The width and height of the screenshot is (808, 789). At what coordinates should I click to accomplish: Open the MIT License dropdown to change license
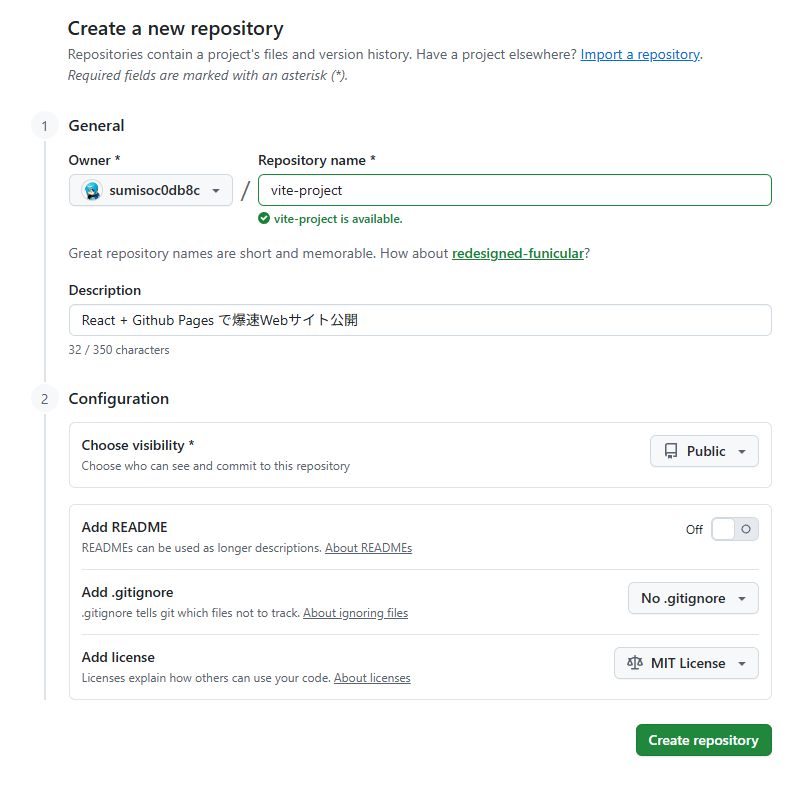tap(686, 663)
